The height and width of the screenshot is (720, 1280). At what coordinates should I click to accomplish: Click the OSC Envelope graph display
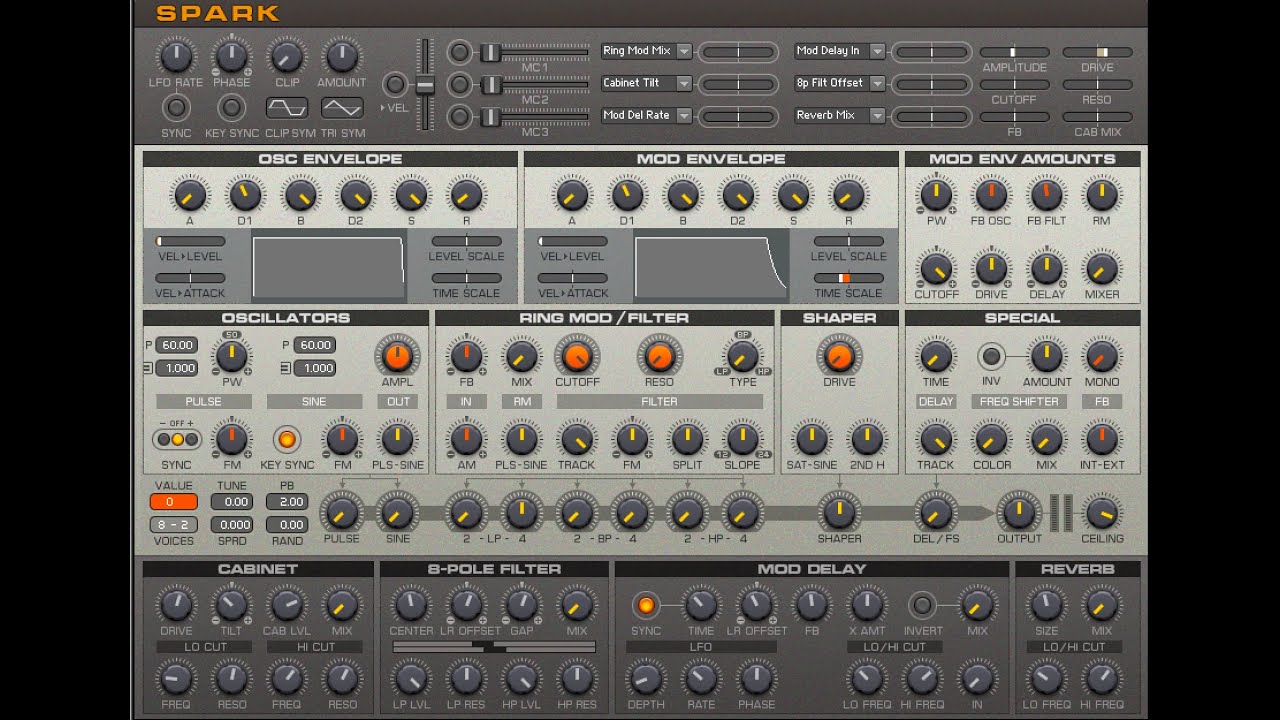tap(328, 267)
